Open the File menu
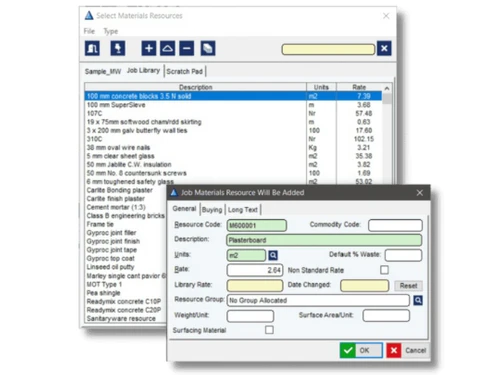Screen dimensions: 500x375 [x=89, y=31]
